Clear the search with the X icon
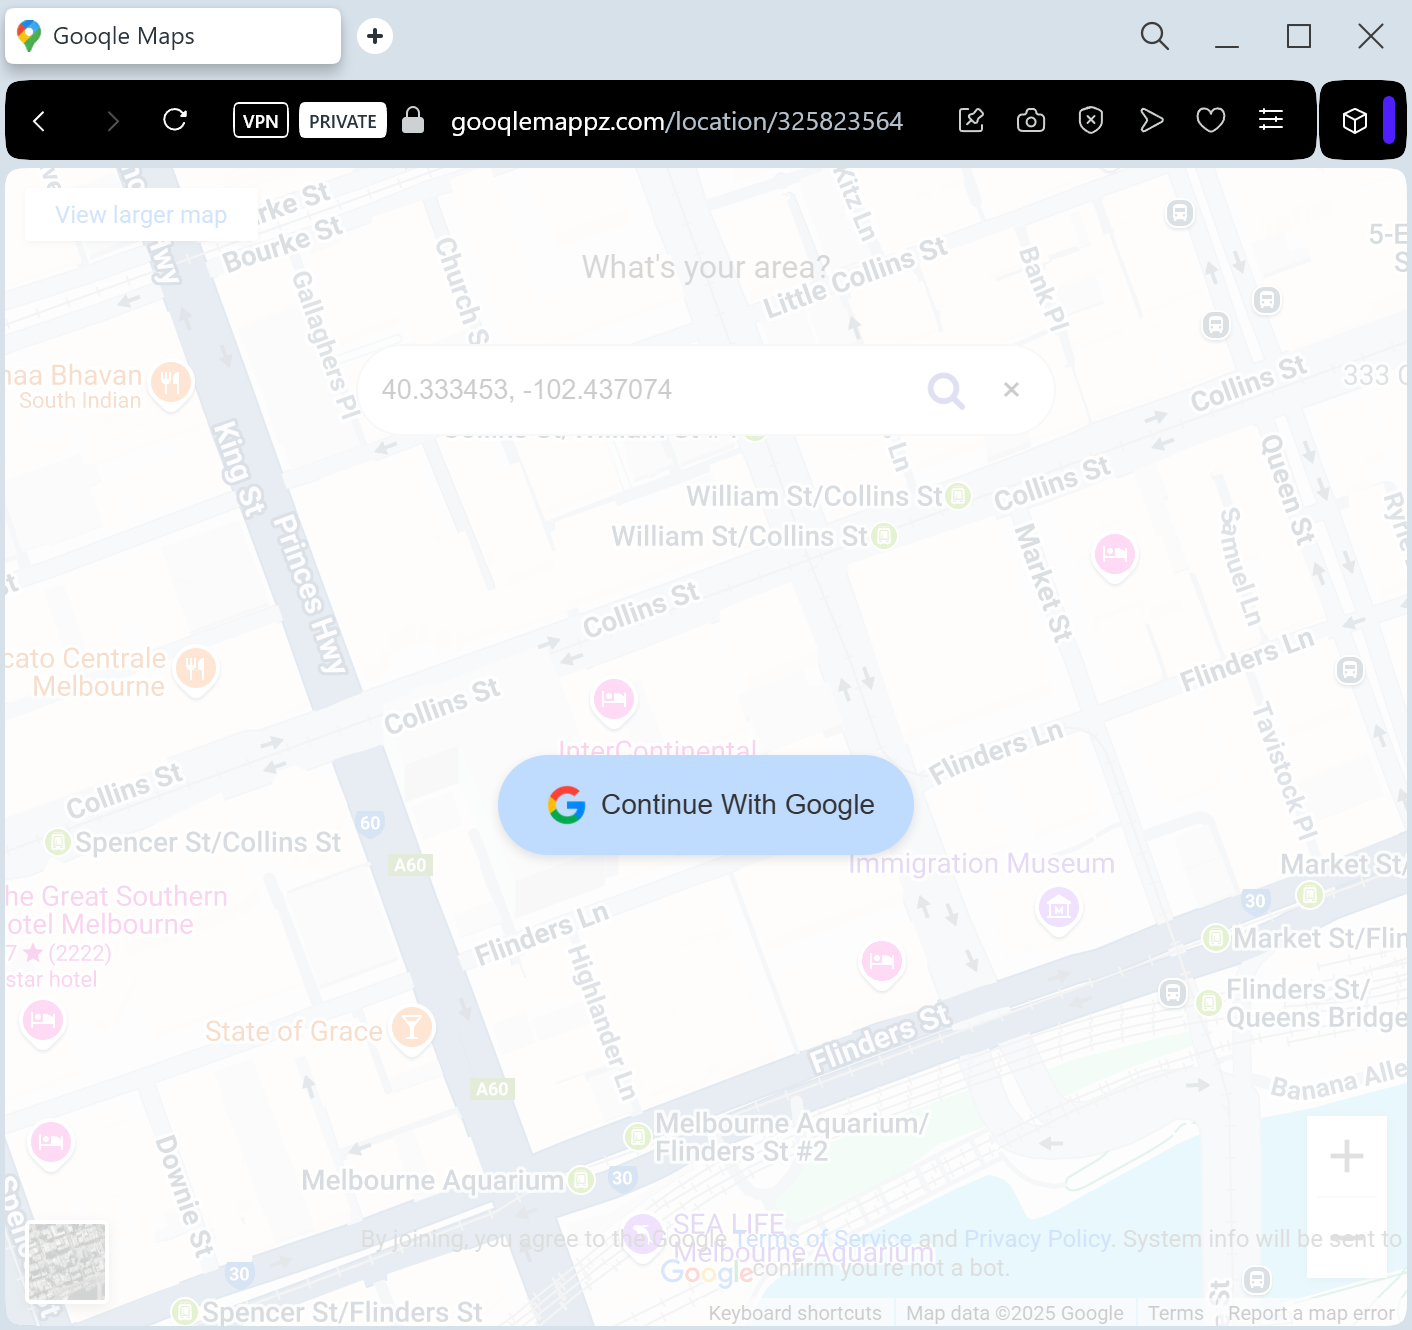Image resolution: width=1412 pixels, height=1330 pixels. tap(1011, 389)
